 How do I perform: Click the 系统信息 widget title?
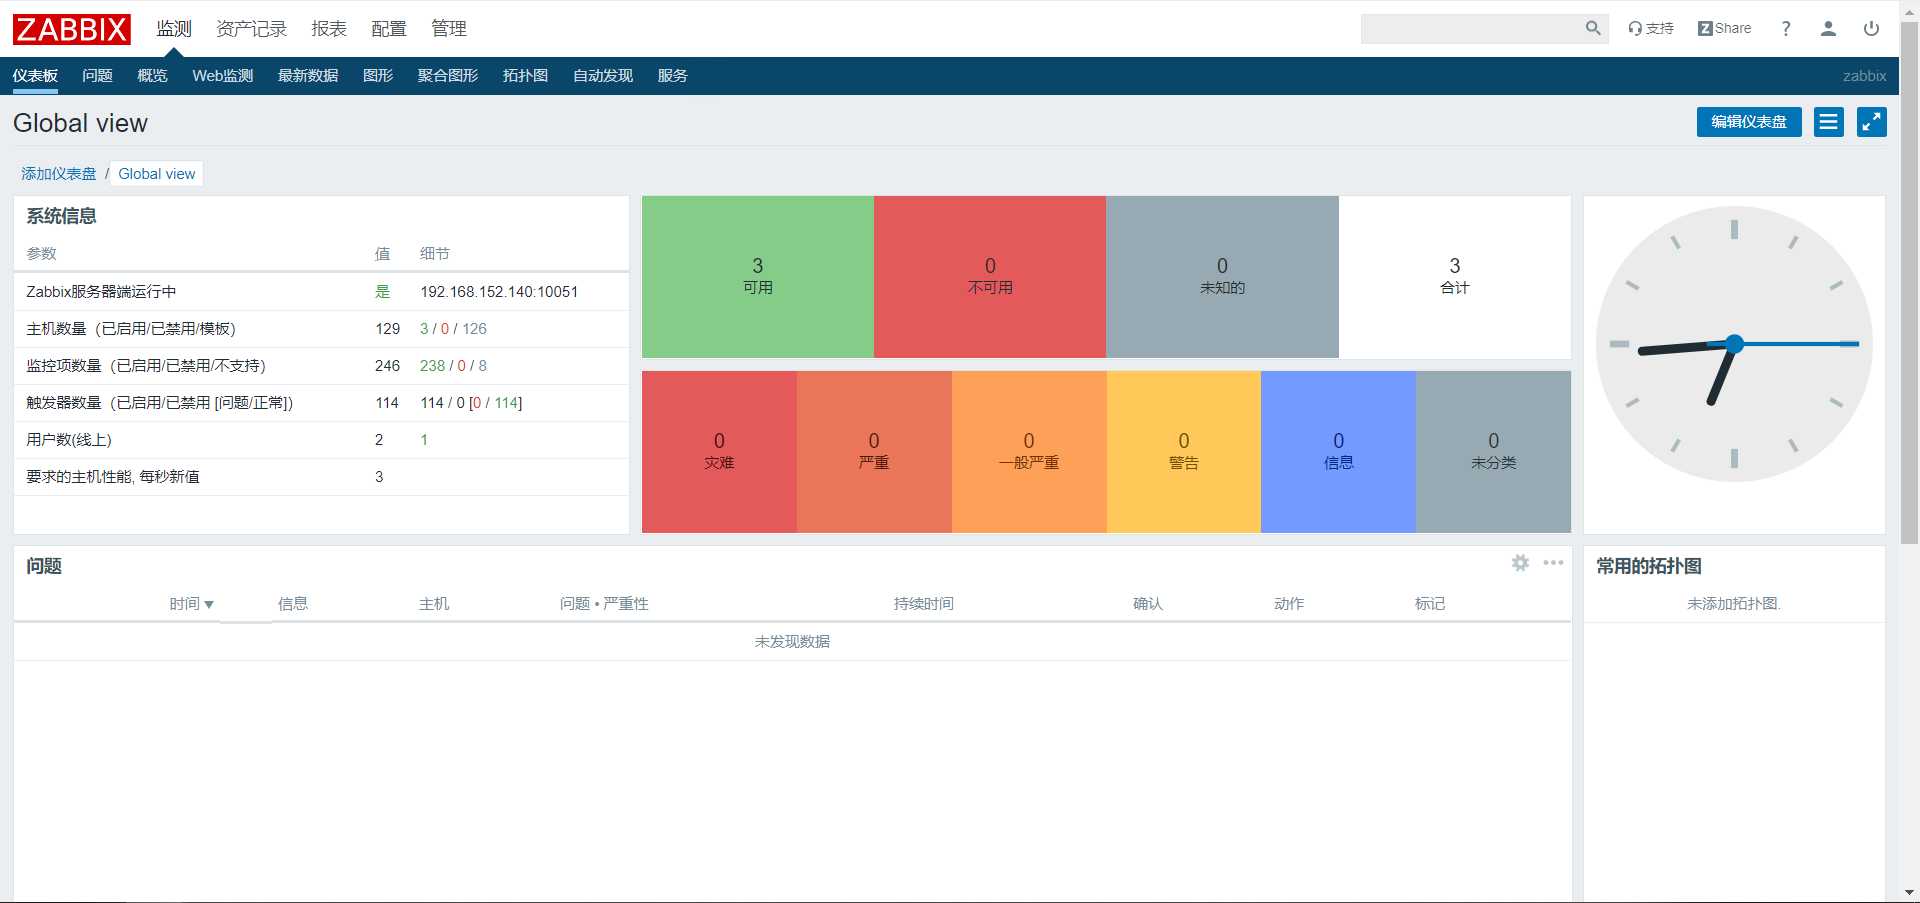click(61, 216)
